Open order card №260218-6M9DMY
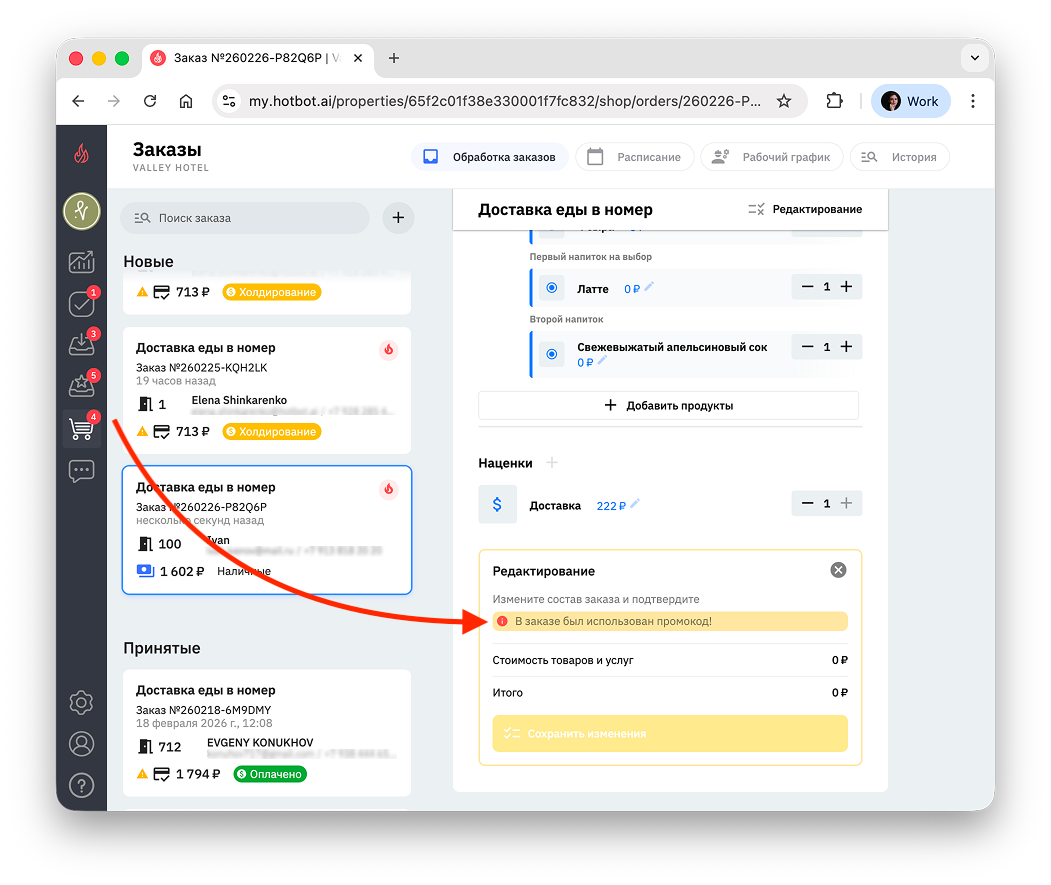Image resolution: width=1051 pixels, height=885 pixels. pos(267,733)
